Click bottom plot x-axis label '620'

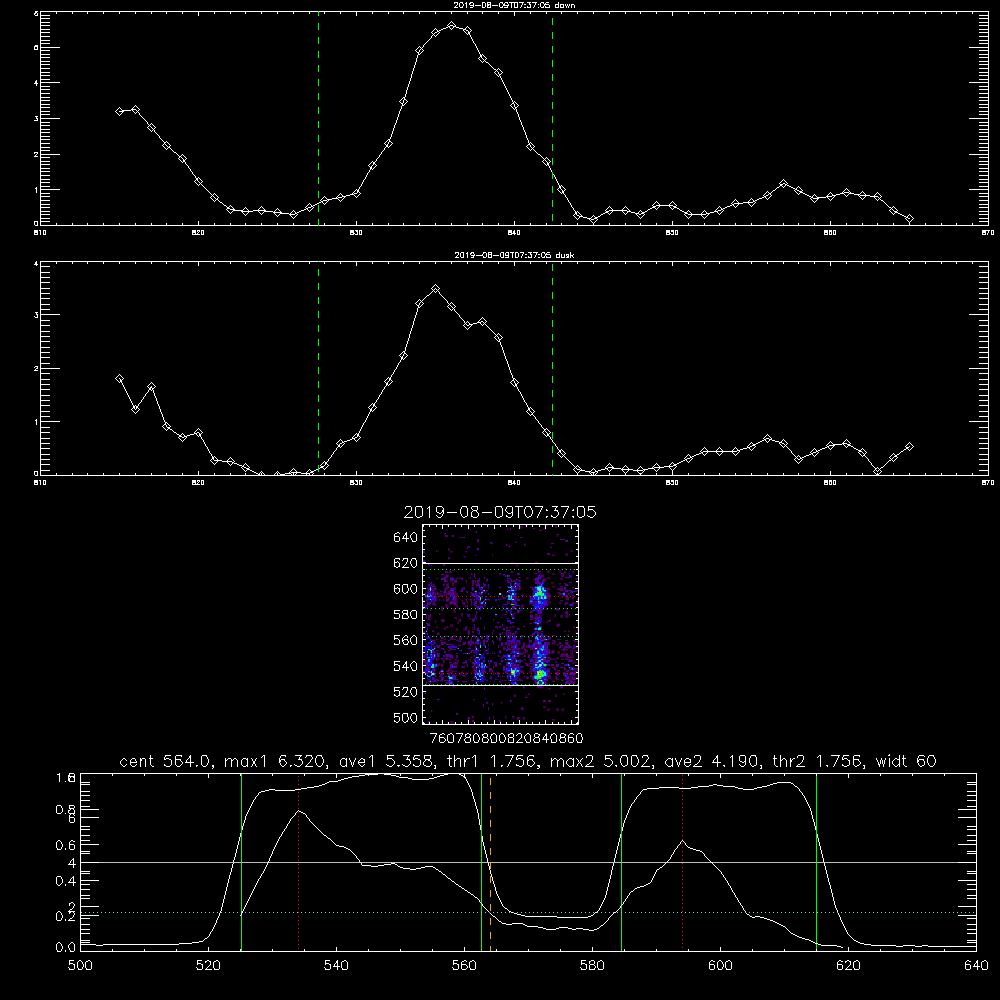click(848, 966)
